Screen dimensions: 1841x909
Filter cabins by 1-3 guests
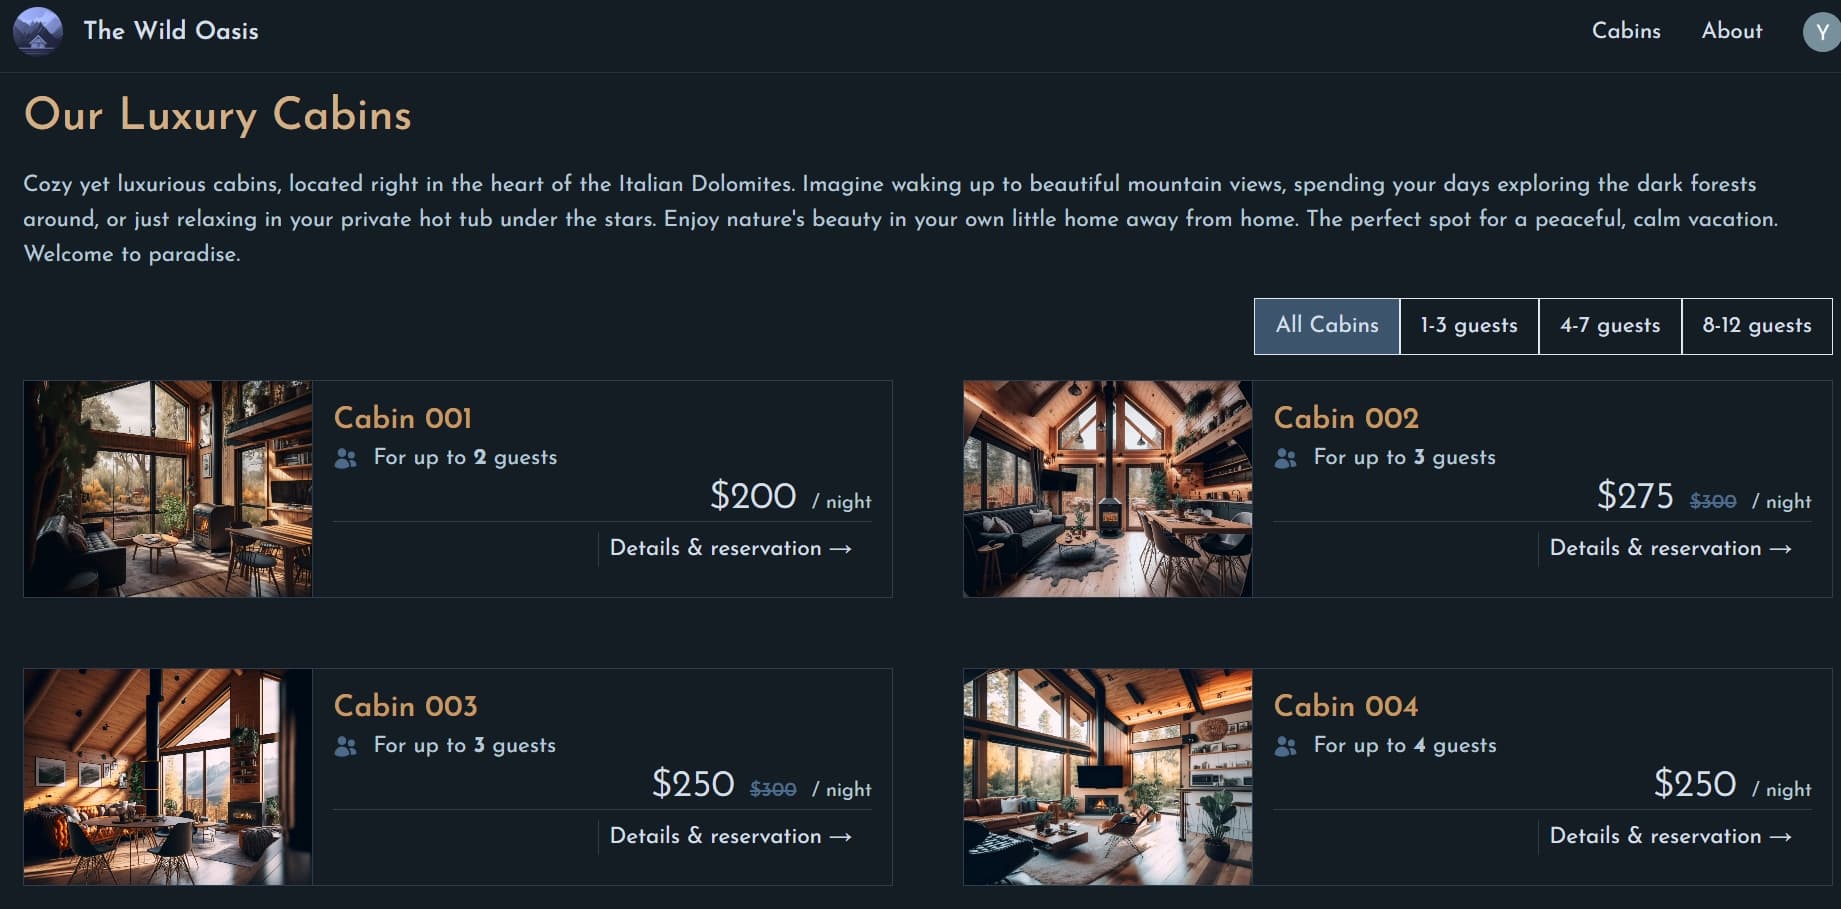[1468, 326]
